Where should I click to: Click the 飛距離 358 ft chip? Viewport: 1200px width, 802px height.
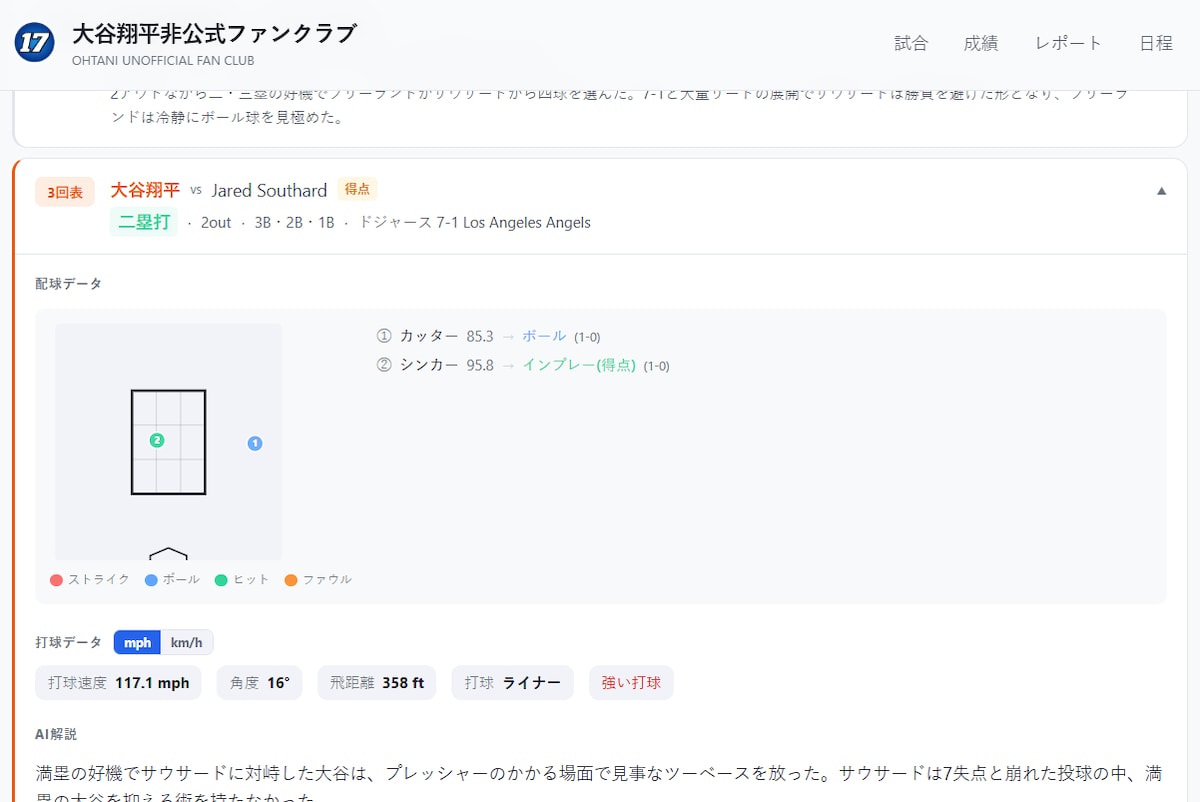coord(377,683)
